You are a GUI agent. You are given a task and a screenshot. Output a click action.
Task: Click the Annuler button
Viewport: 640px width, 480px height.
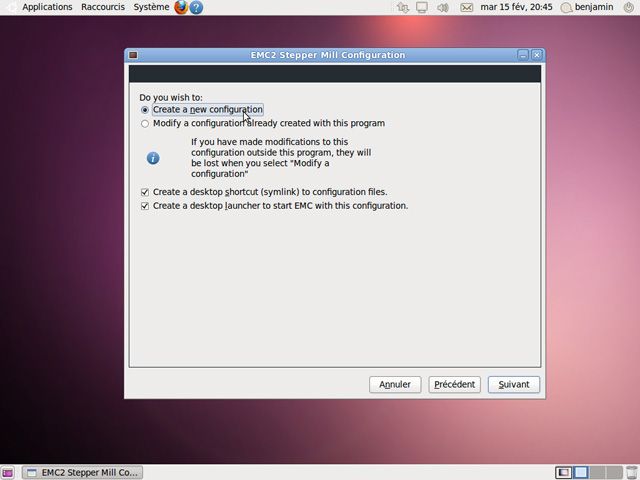[395, 384]
